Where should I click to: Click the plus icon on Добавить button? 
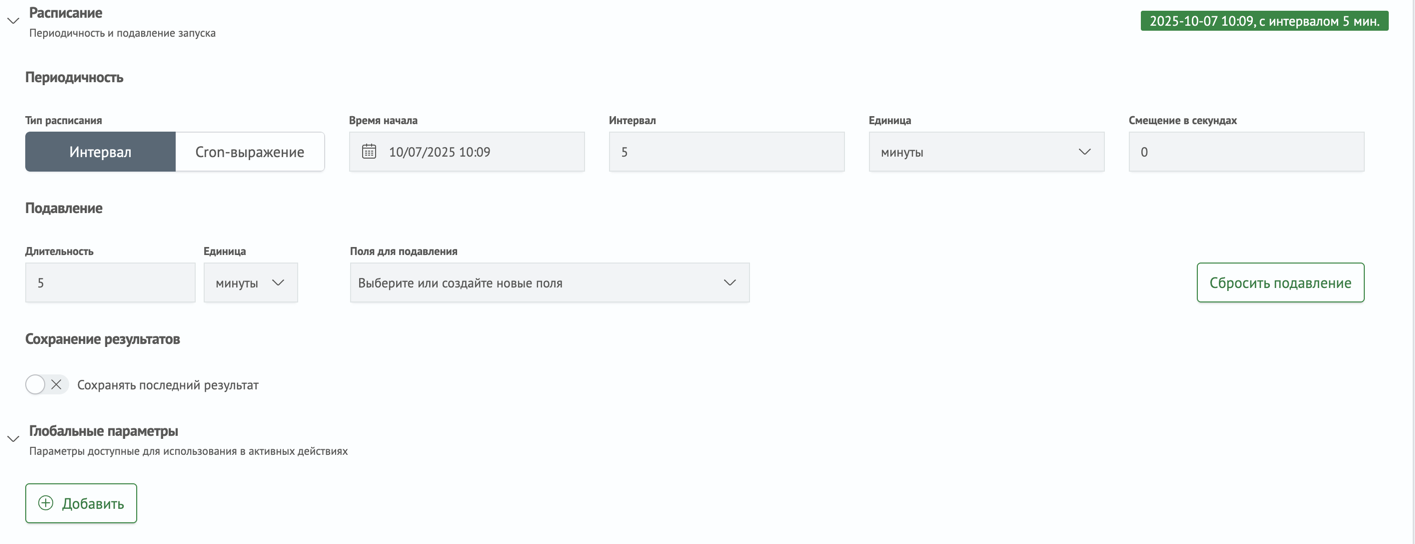[x=46, y=503]
